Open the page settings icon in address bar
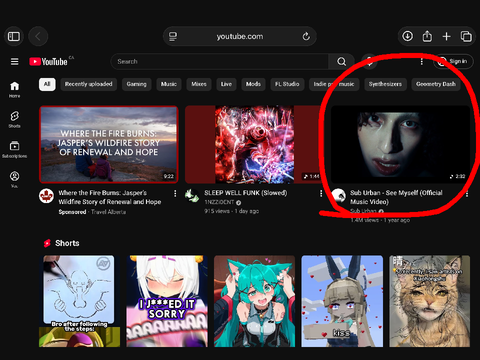 coord(173,36)
